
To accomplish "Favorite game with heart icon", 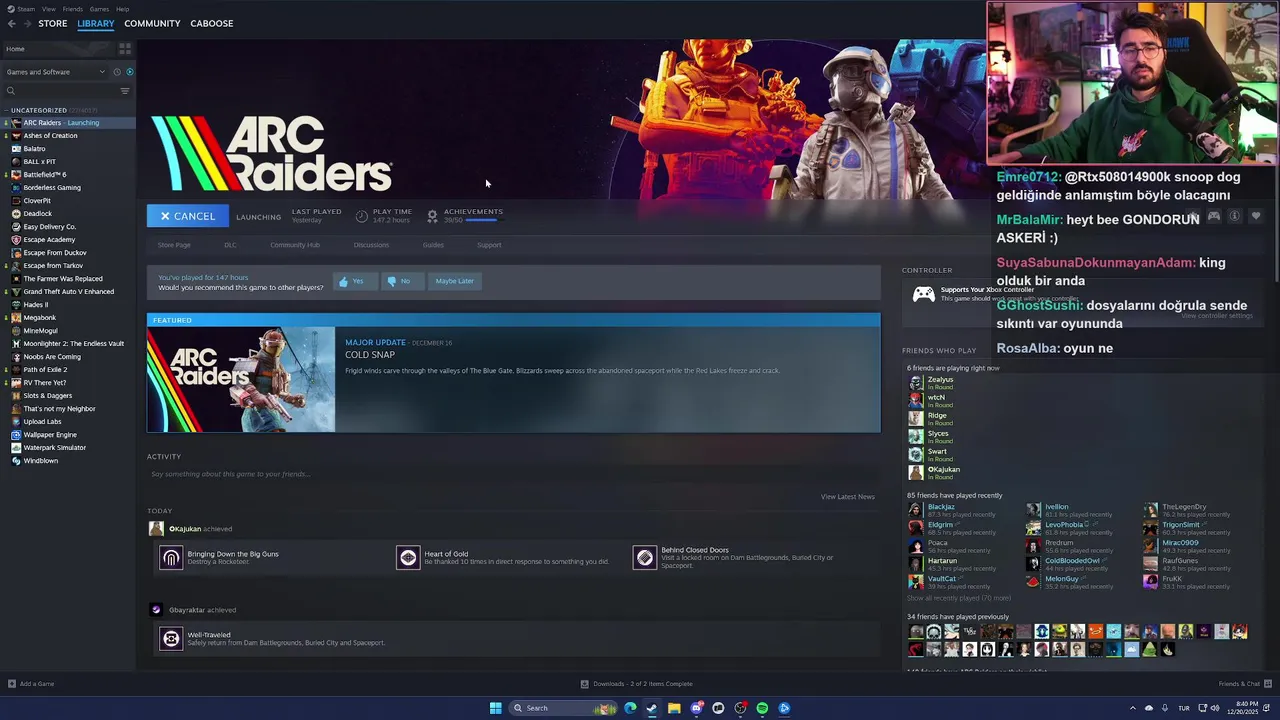I will click(x=1256, y=216).
